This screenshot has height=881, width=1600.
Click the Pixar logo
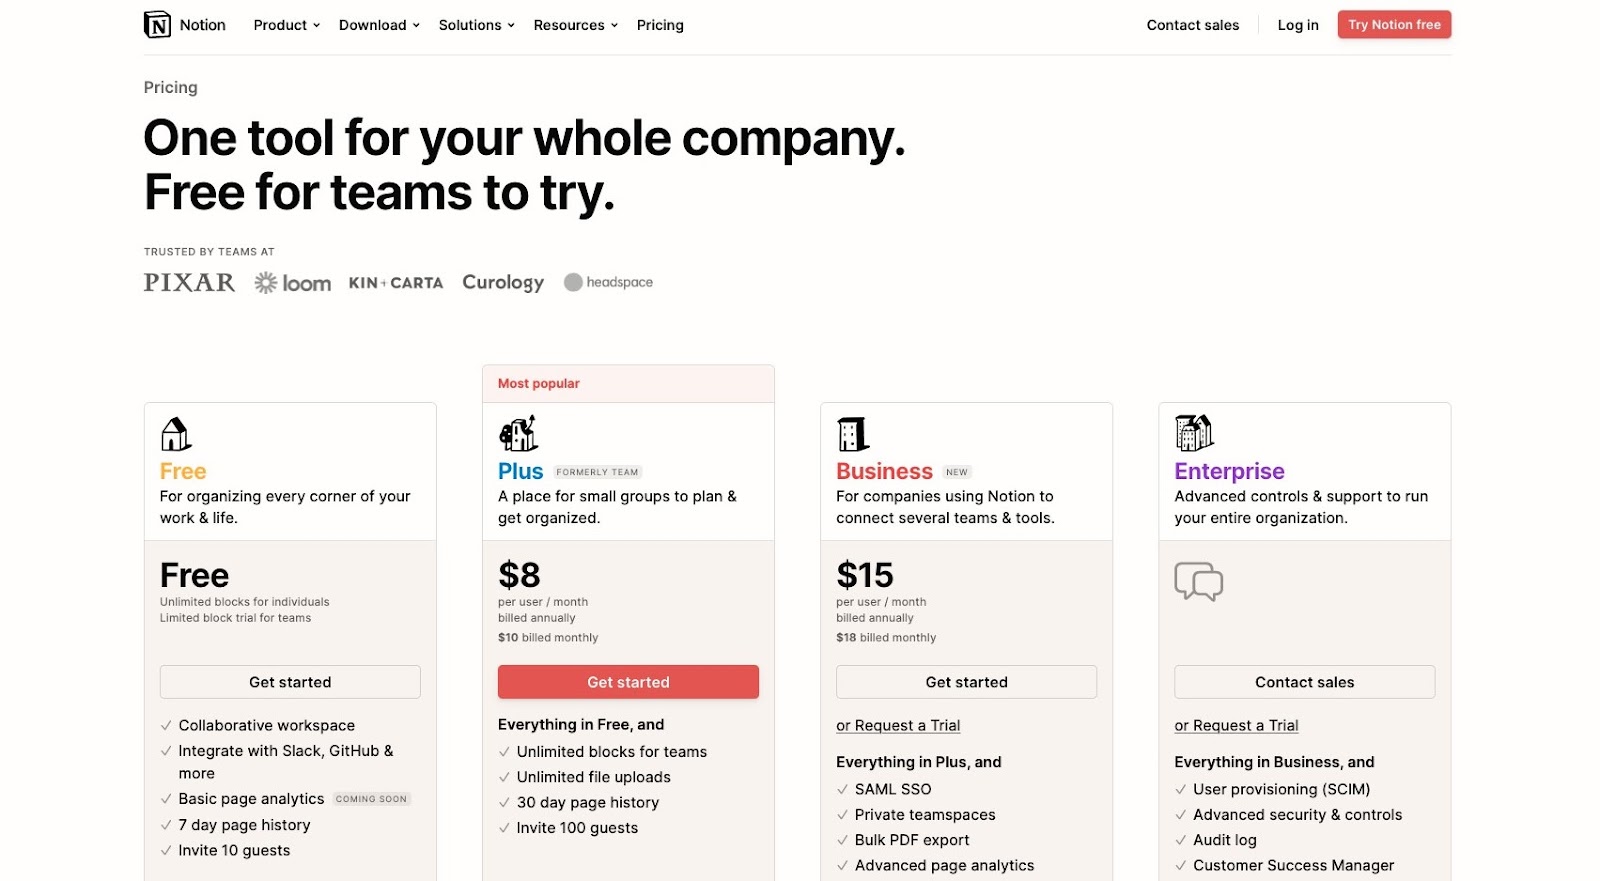[x=189, y=283]
